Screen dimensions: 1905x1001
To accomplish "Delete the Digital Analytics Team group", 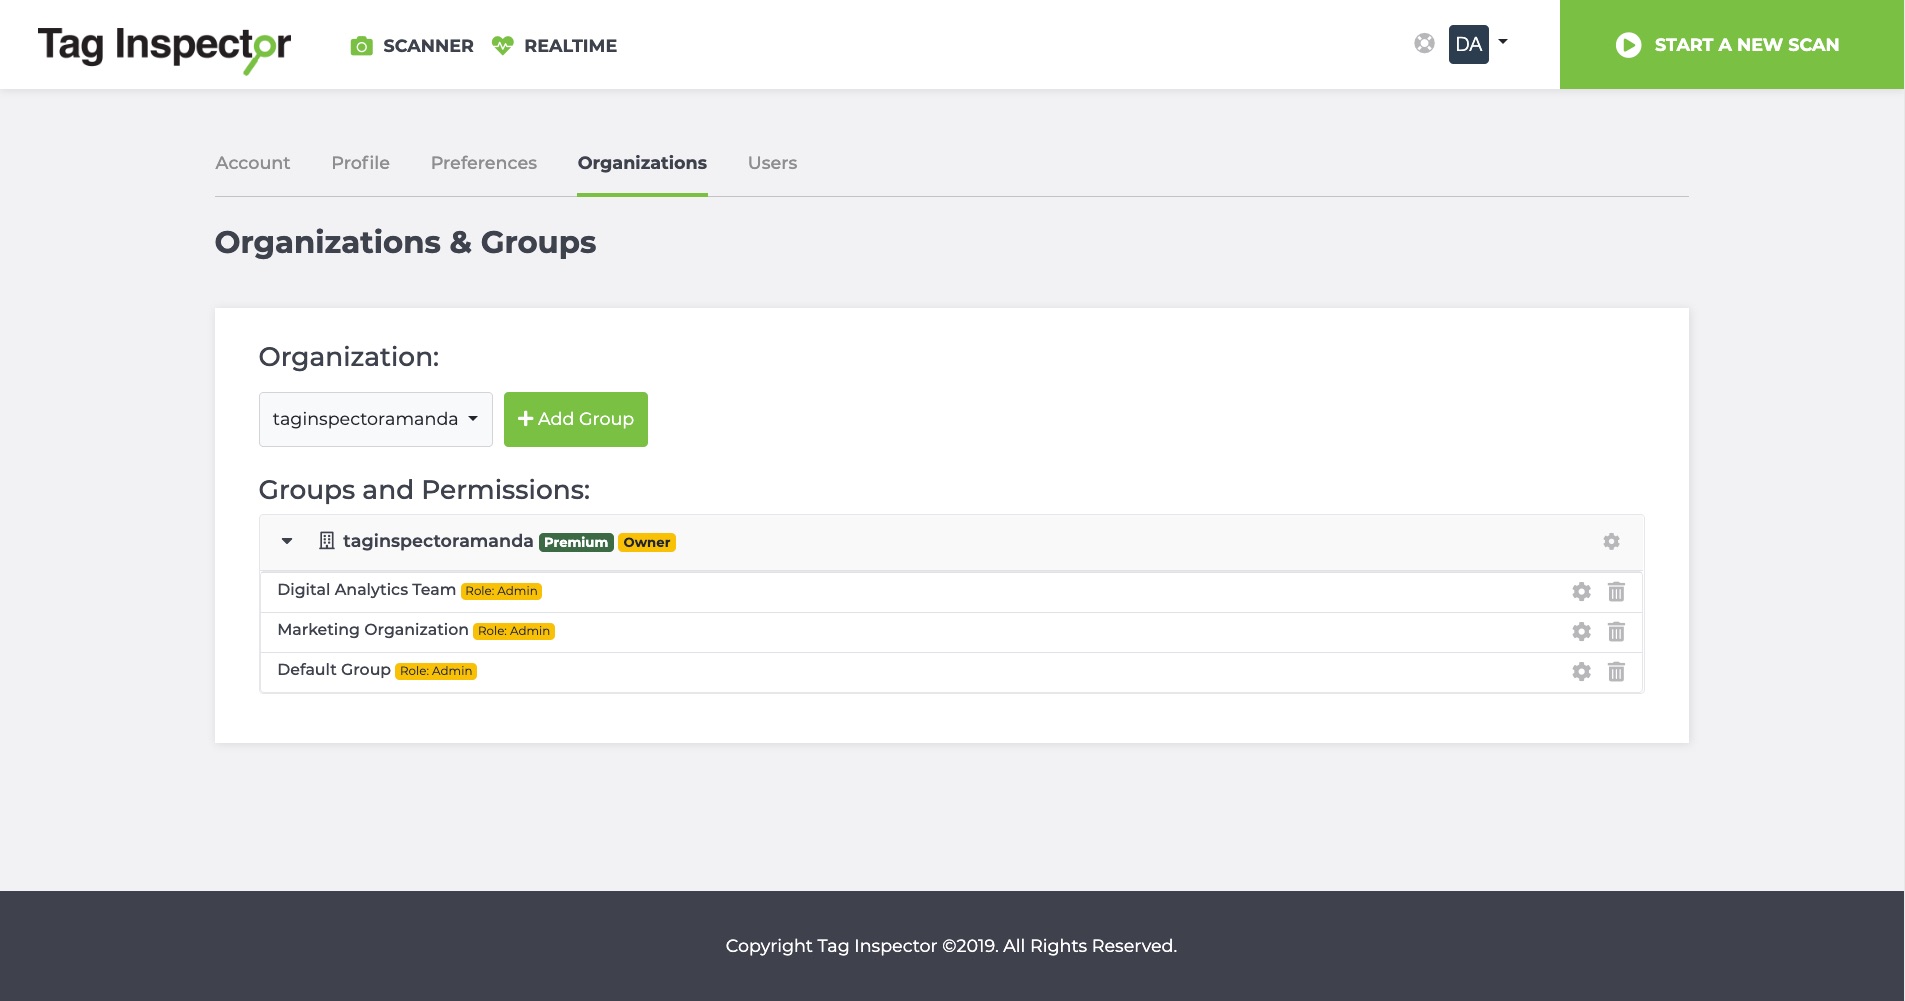I will 1616,592.
